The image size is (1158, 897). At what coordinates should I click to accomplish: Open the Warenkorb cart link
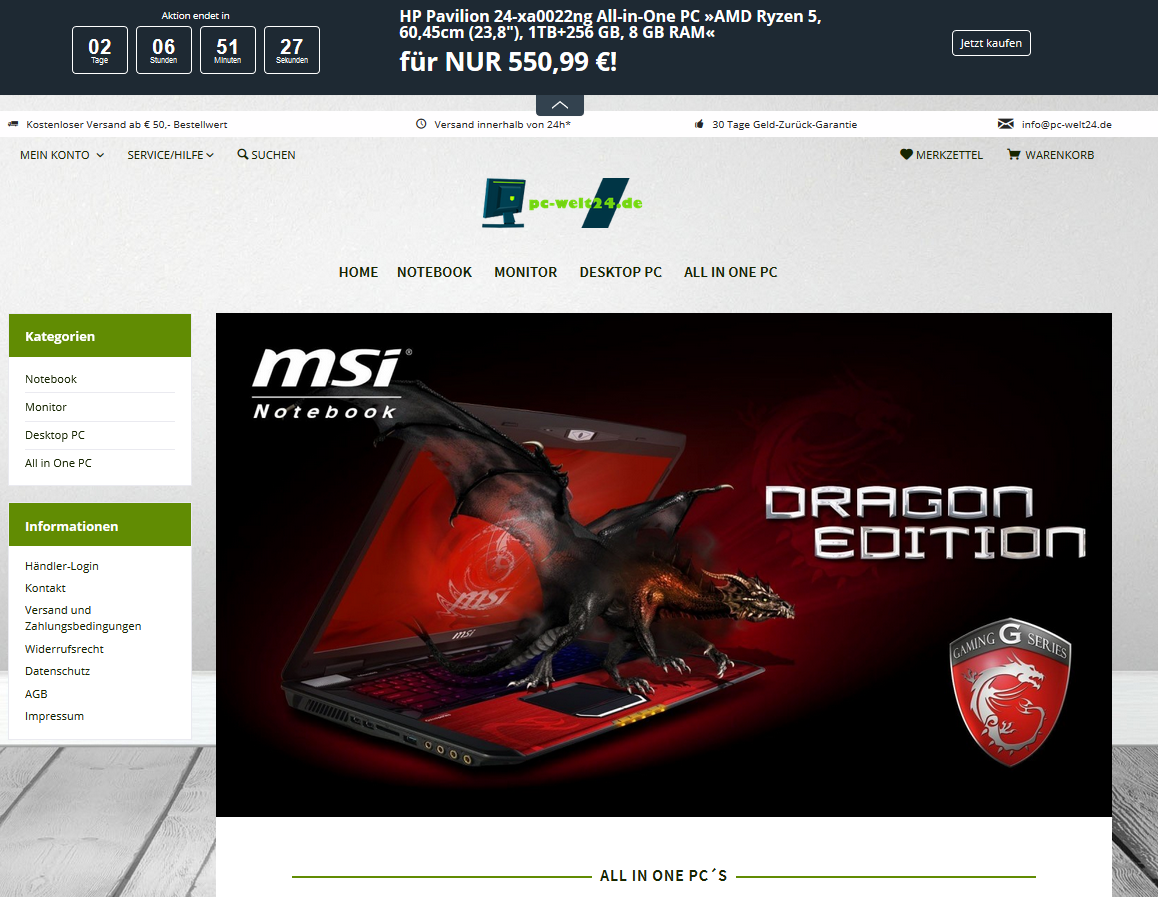(x=1051, y=155)
